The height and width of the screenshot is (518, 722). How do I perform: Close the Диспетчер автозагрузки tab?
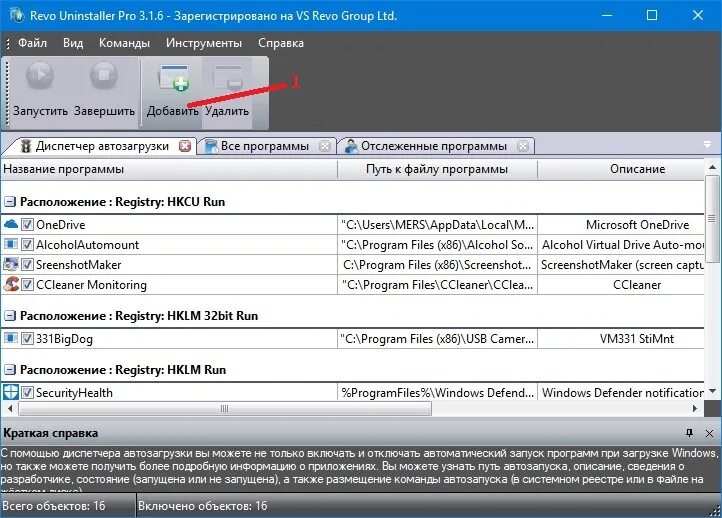(x=185, y=146)
